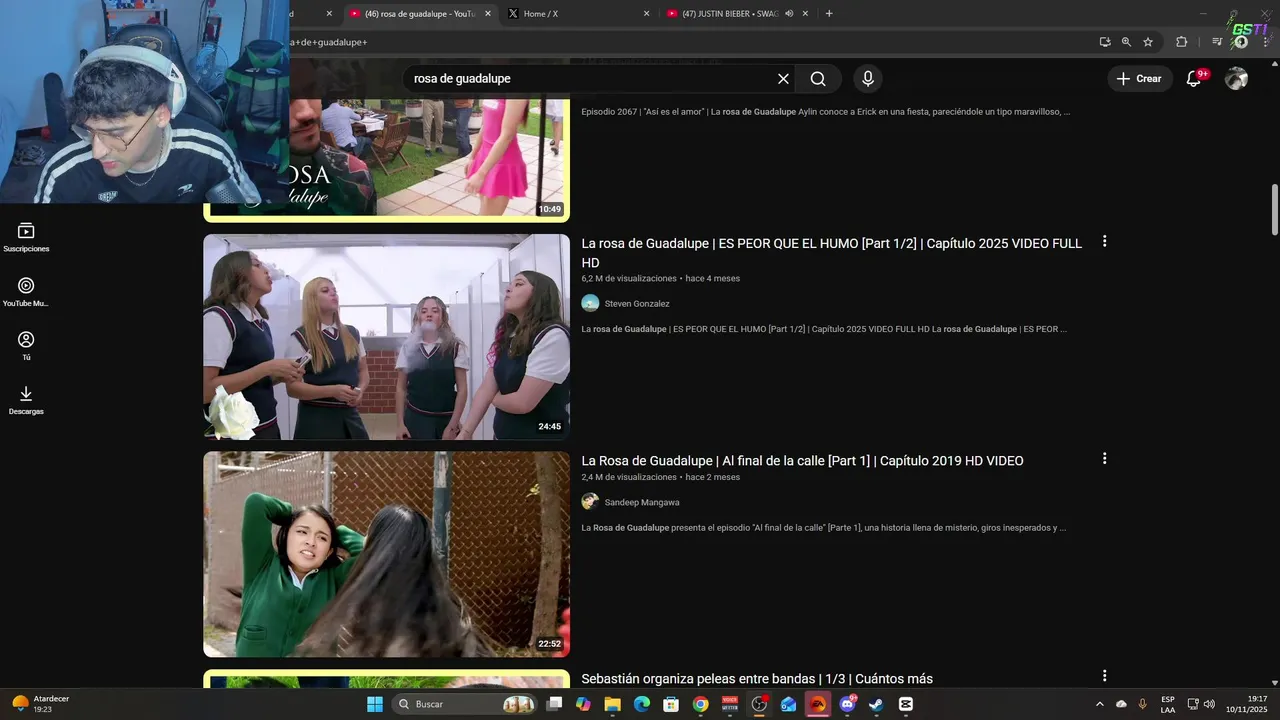Visit Steven Gonzalez channel name
This screenshot has width=1280, height=720.
click(637, 304)
